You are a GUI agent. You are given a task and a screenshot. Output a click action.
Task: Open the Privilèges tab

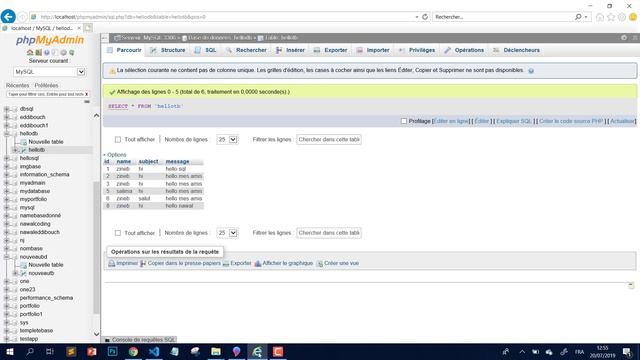pos(417,50)
